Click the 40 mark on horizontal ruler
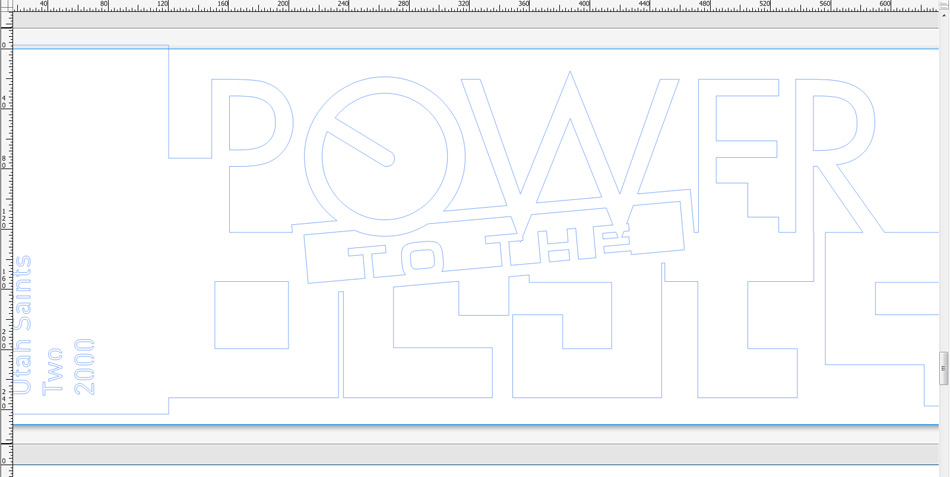 44,4
